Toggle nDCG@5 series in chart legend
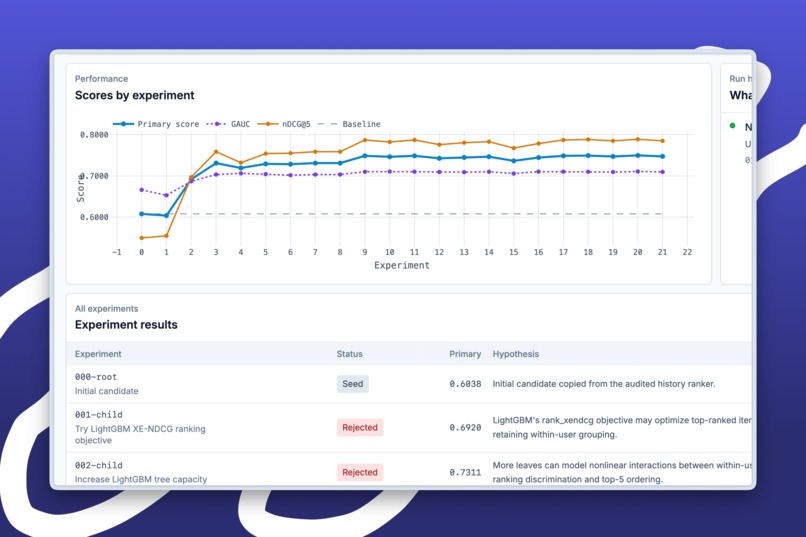Viewport: 806px width, 537px height. tap(284, 124)
